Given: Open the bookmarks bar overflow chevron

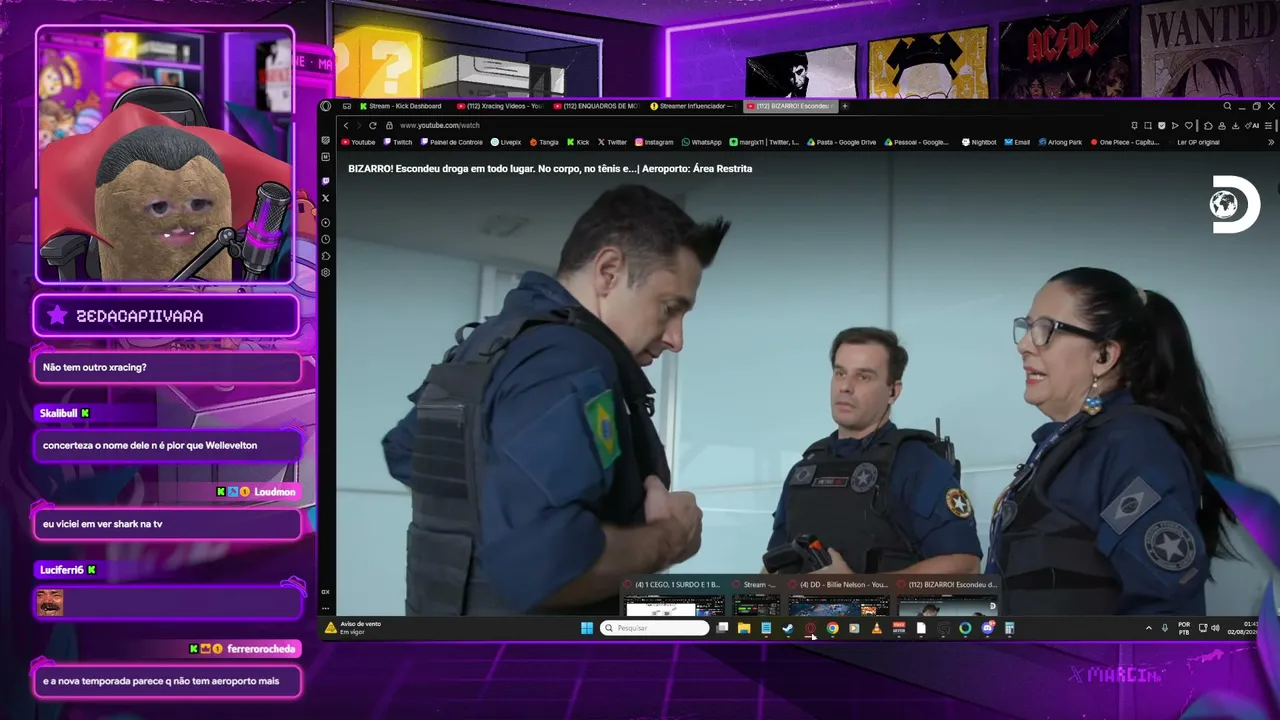Looking at the screenshot, I should click(x=1271, y=142).
